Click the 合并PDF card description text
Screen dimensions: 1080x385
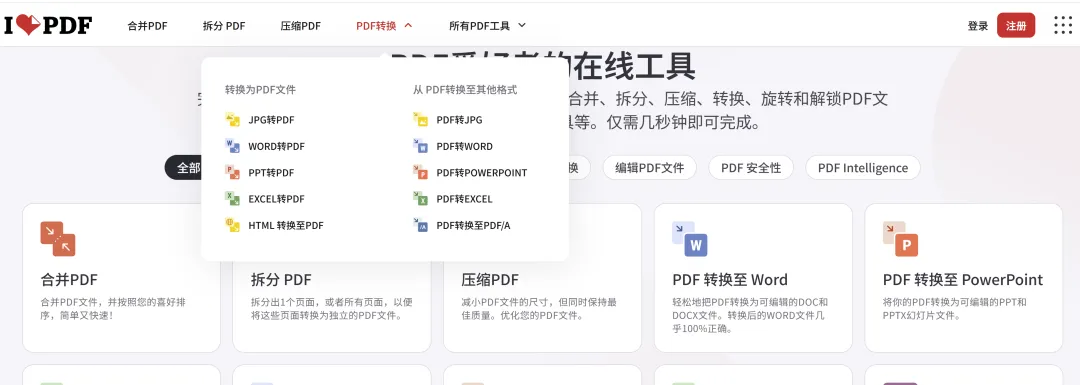pyautogui.click(x=113, y=309)
